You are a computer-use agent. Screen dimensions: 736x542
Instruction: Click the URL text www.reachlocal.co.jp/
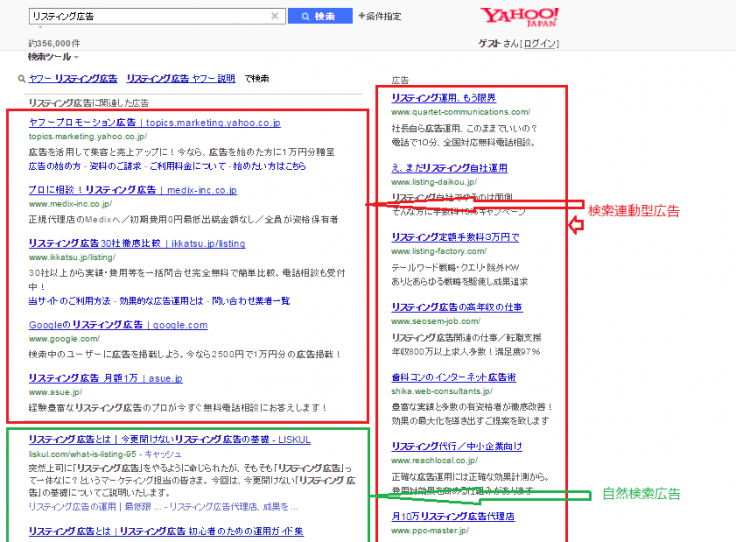pos(435,461)
